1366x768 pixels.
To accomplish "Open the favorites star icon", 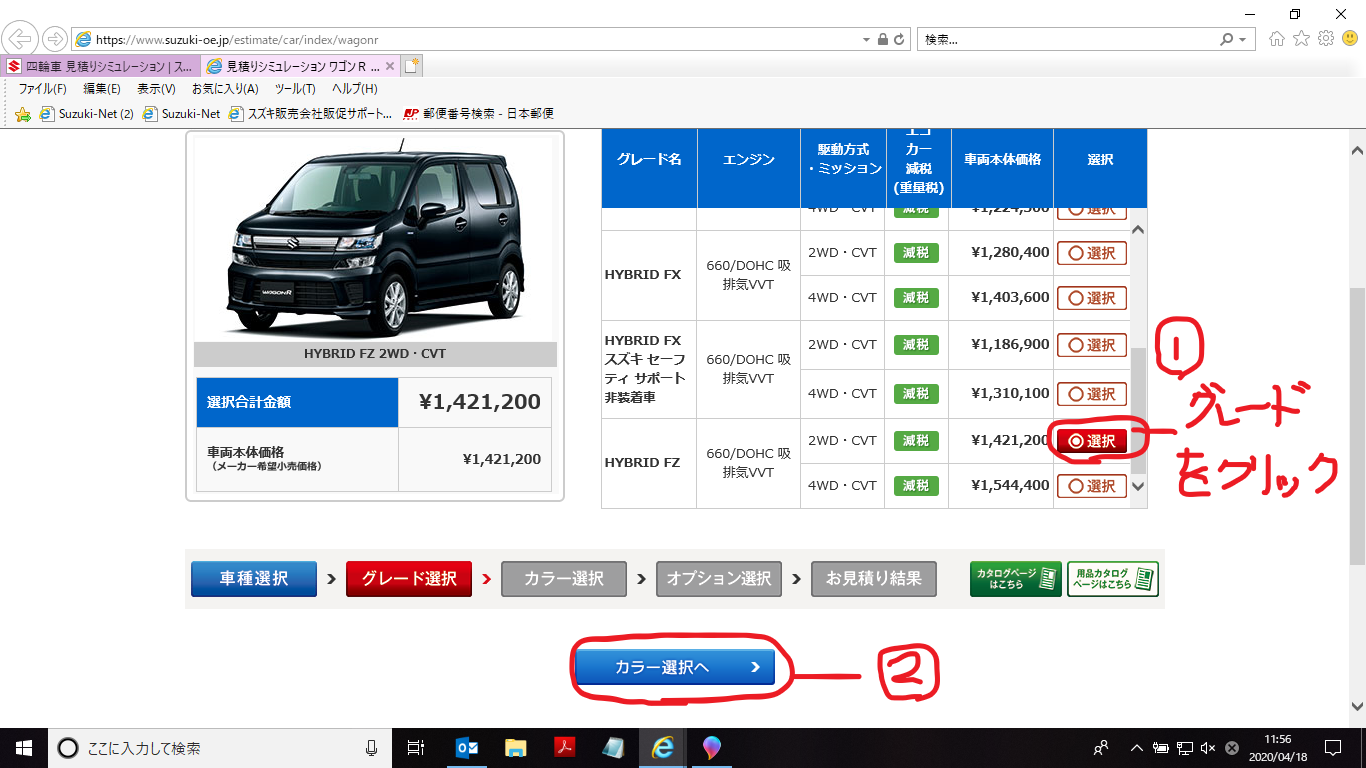I will point(1301,39).
